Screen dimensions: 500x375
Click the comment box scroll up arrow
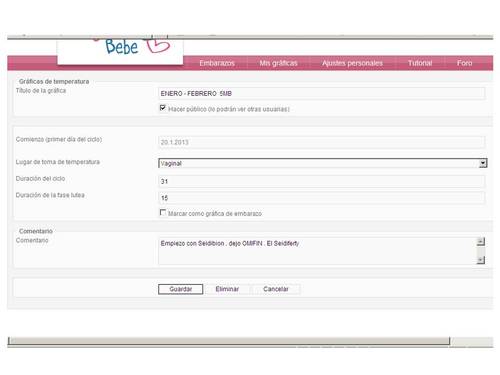(481, 241)
